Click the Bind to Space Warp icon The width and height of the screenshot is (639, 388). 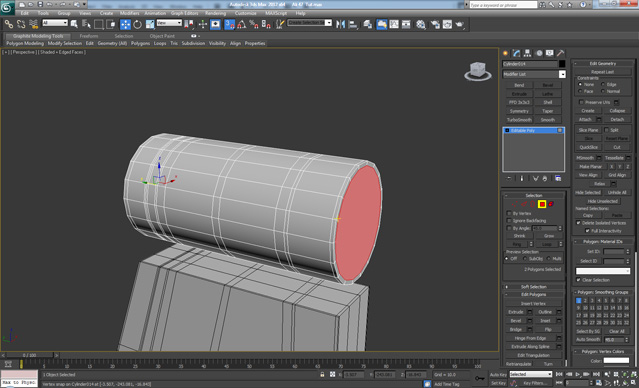tap(33, 24)
